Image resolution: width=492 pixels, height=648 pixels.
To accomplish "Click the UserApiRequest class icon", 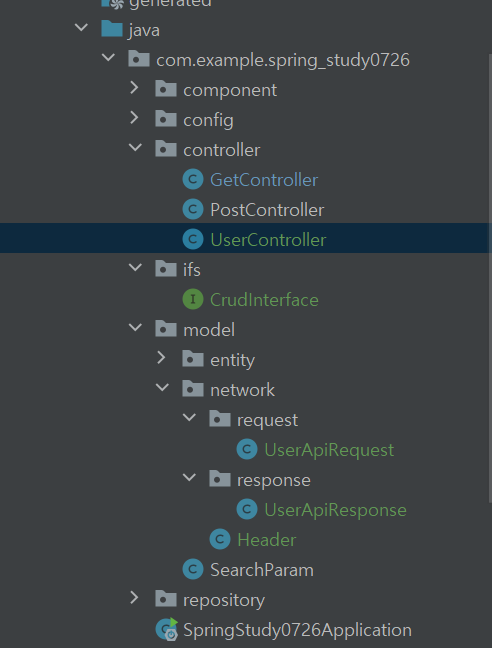I will coord(247,449).
